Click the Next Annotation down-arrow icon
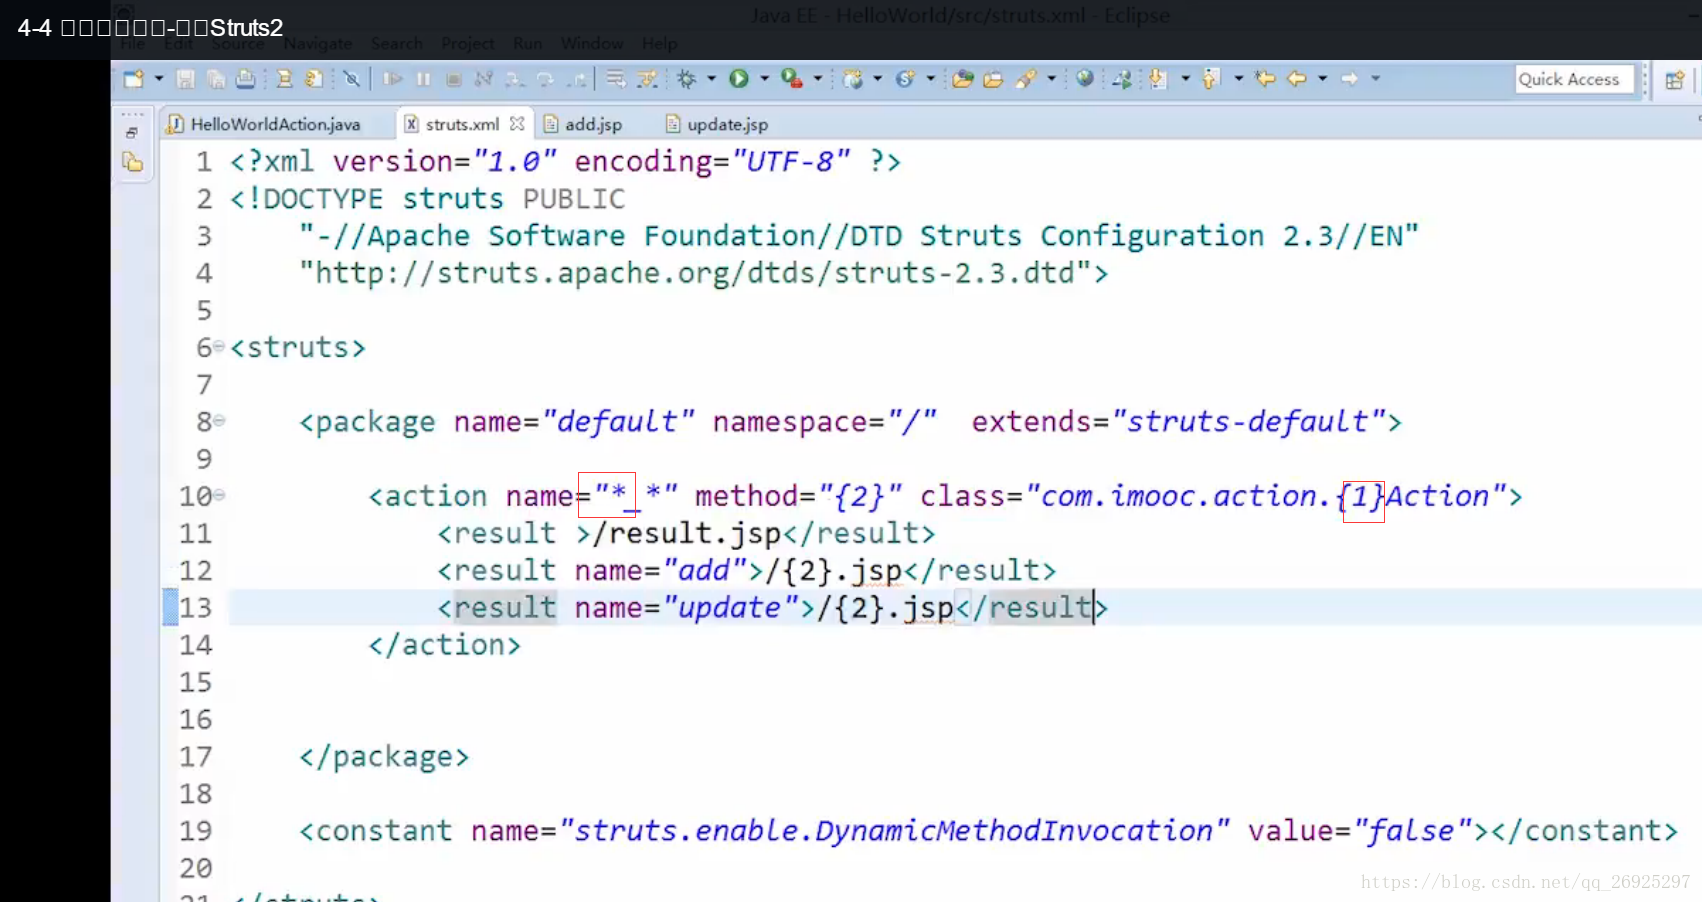This screenshot has width=1702, height=902. 1158,78
